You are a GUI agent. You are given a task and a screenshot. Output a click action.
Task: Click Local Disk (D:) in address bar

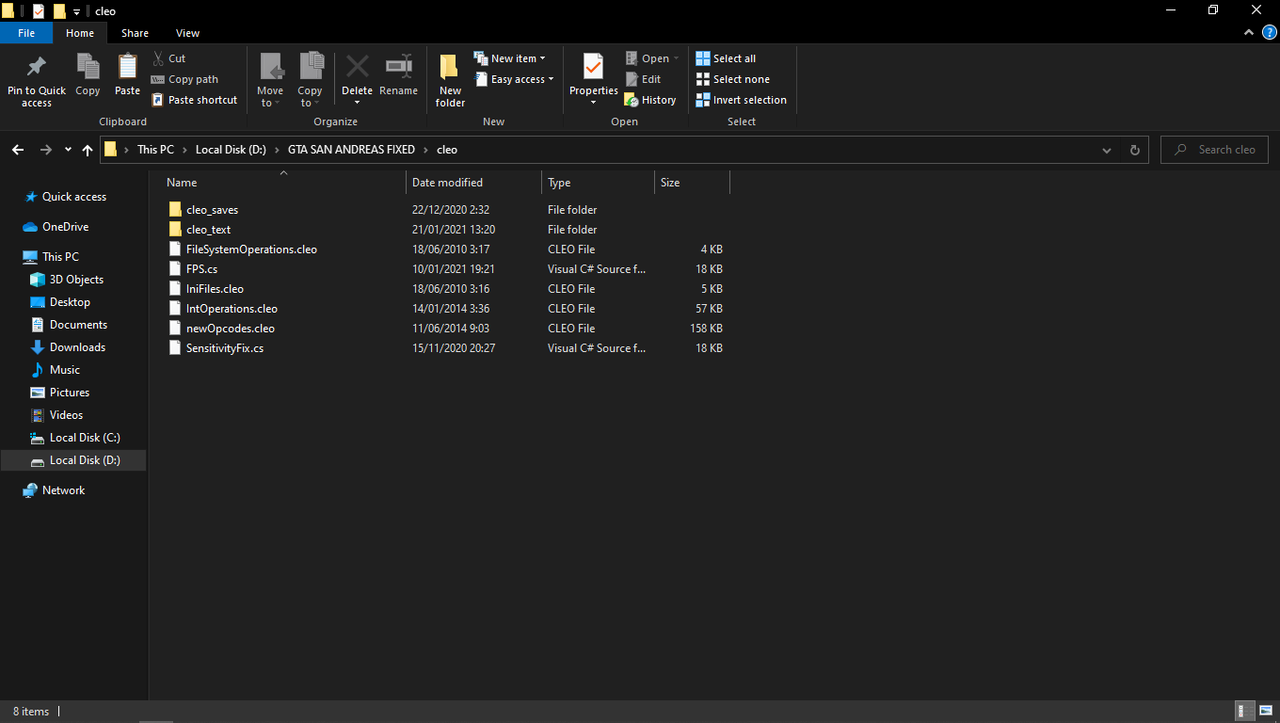coord(231,150)
